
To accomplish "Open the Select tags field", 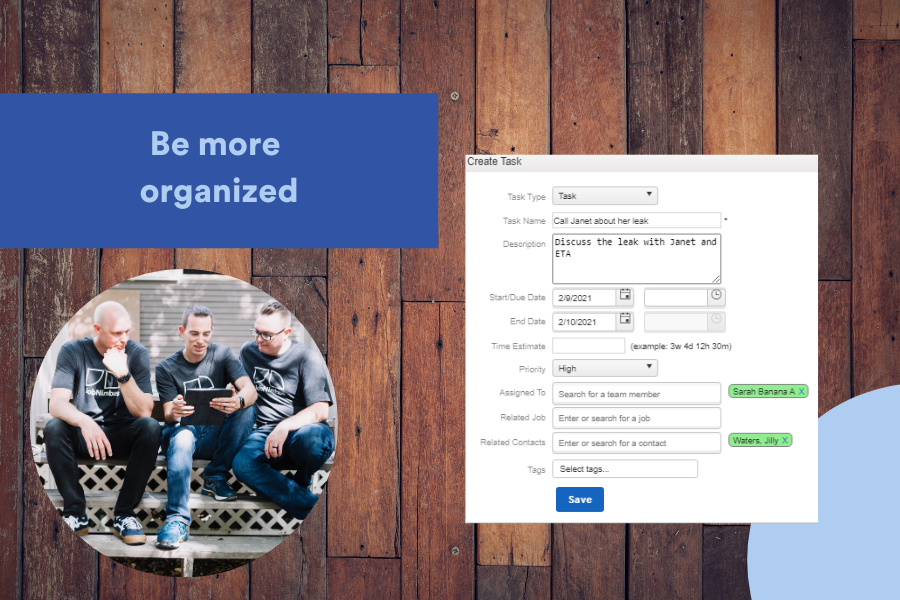I will (x=624, y=469).
